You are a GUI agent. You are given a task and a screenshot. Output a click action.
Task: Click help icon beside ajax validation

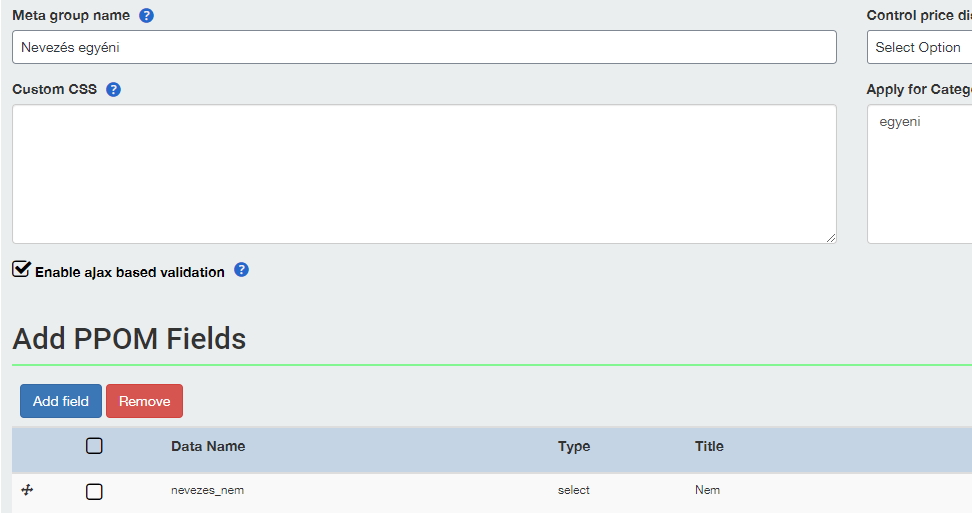click(242, 270)
